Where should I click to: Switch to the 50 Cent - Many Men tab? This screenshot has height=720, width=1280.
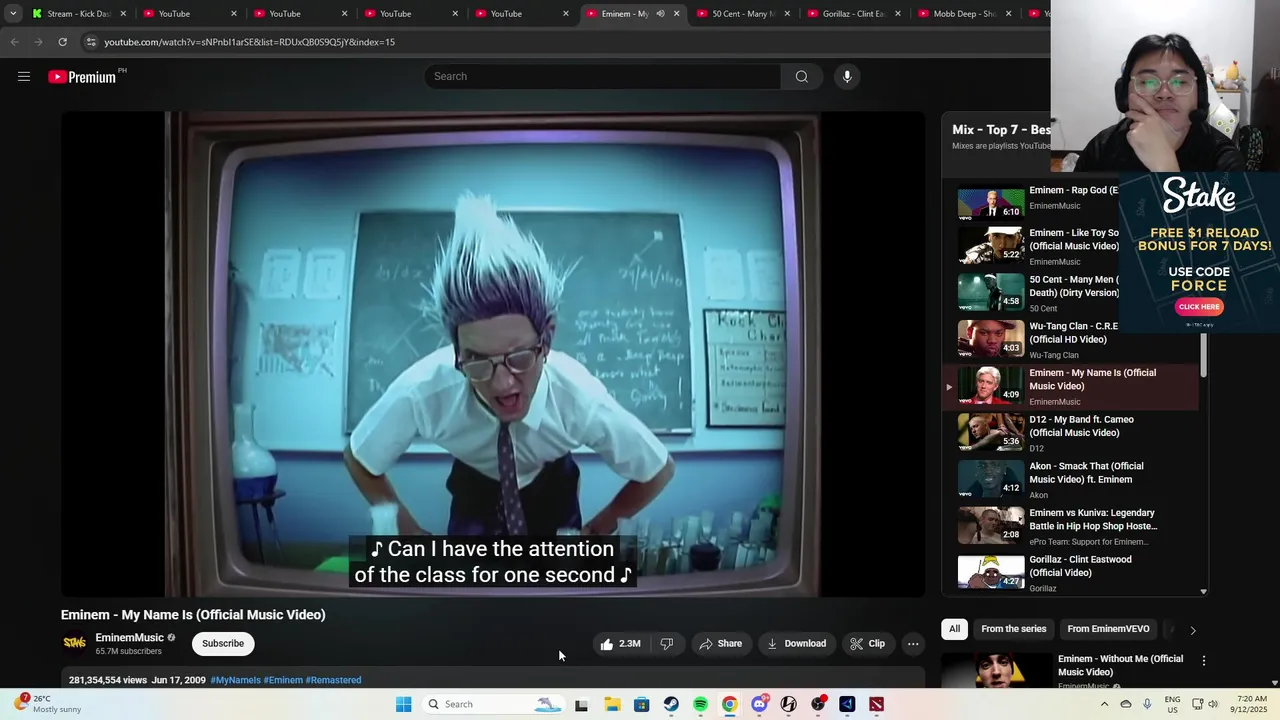743,14
